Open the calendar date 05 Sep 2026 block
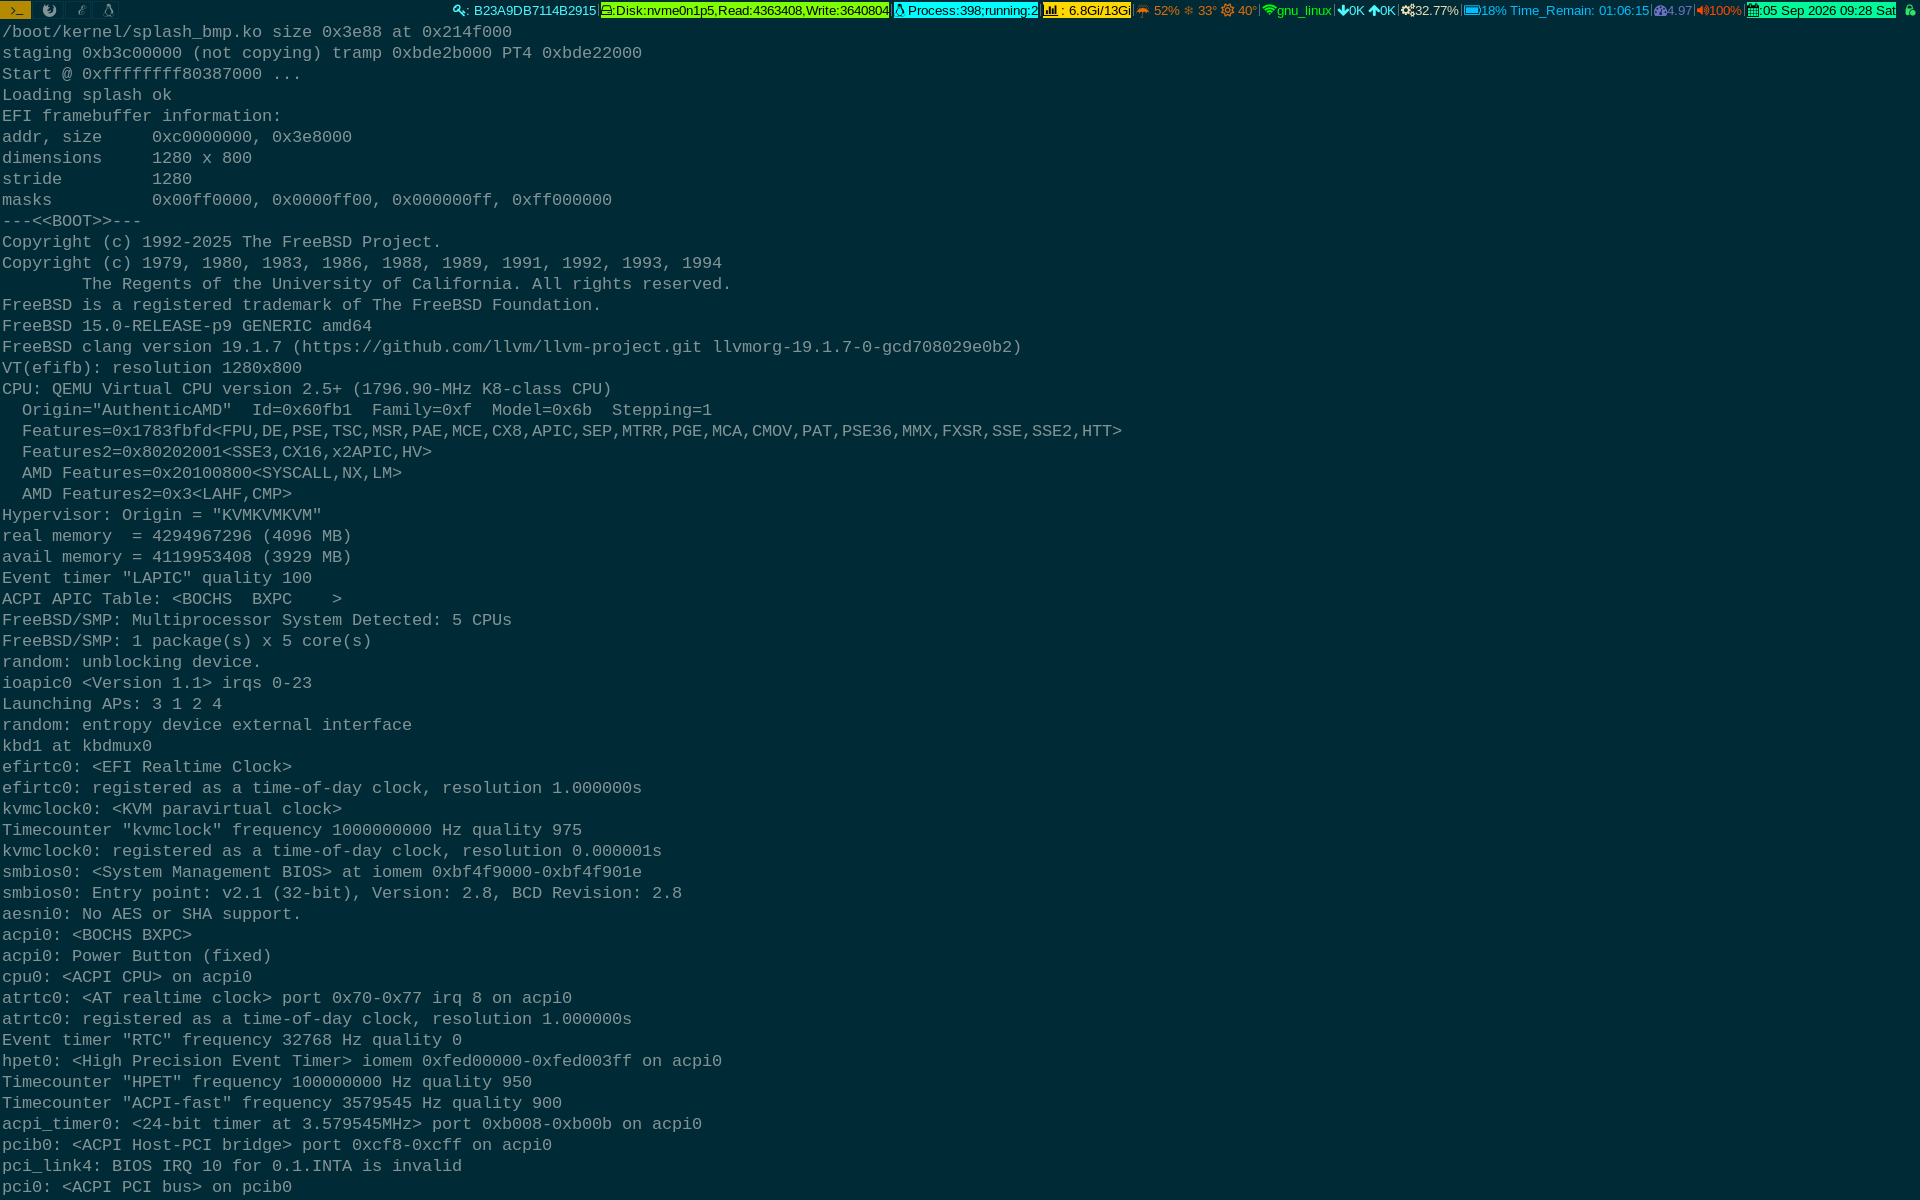Screen dimensions: 1920x1200 pos(1821,11)
